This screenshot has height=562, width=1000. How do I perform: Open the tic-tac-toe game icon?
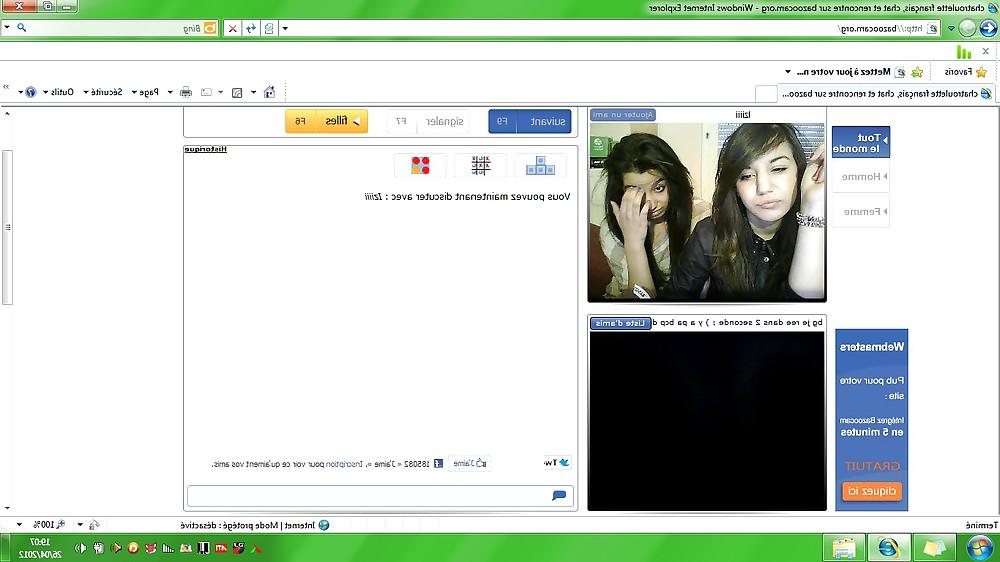(x=481, y=166)
